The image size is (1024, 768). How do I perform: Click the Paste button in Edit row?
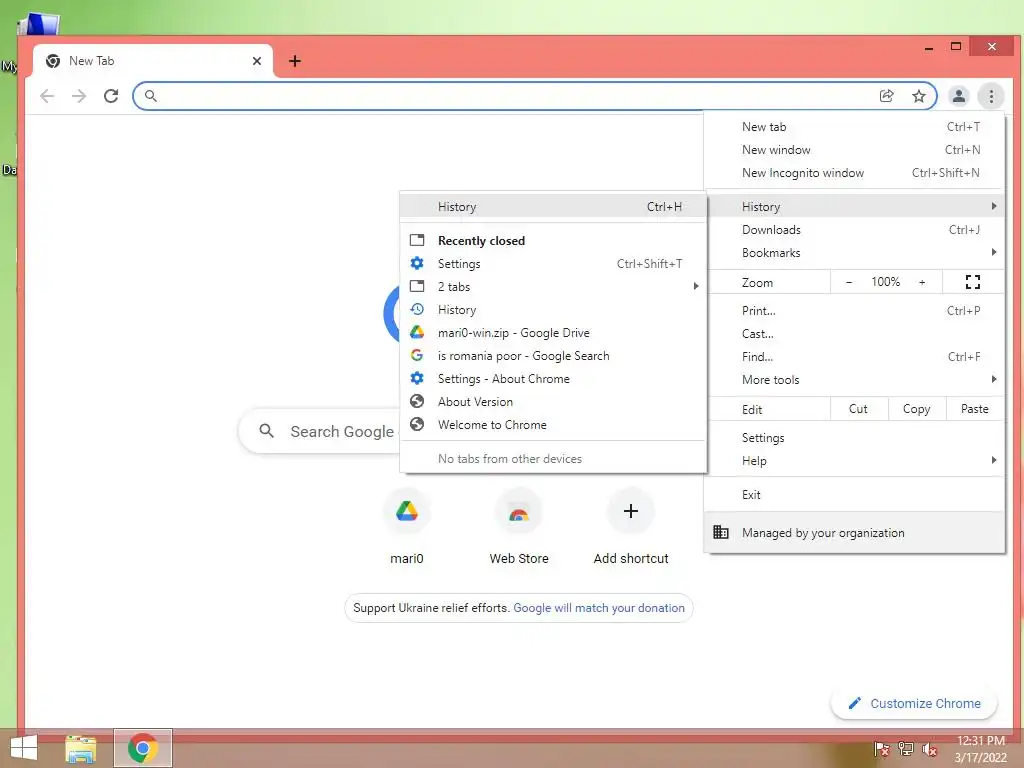pyautogui.click(x=974, y=409)
